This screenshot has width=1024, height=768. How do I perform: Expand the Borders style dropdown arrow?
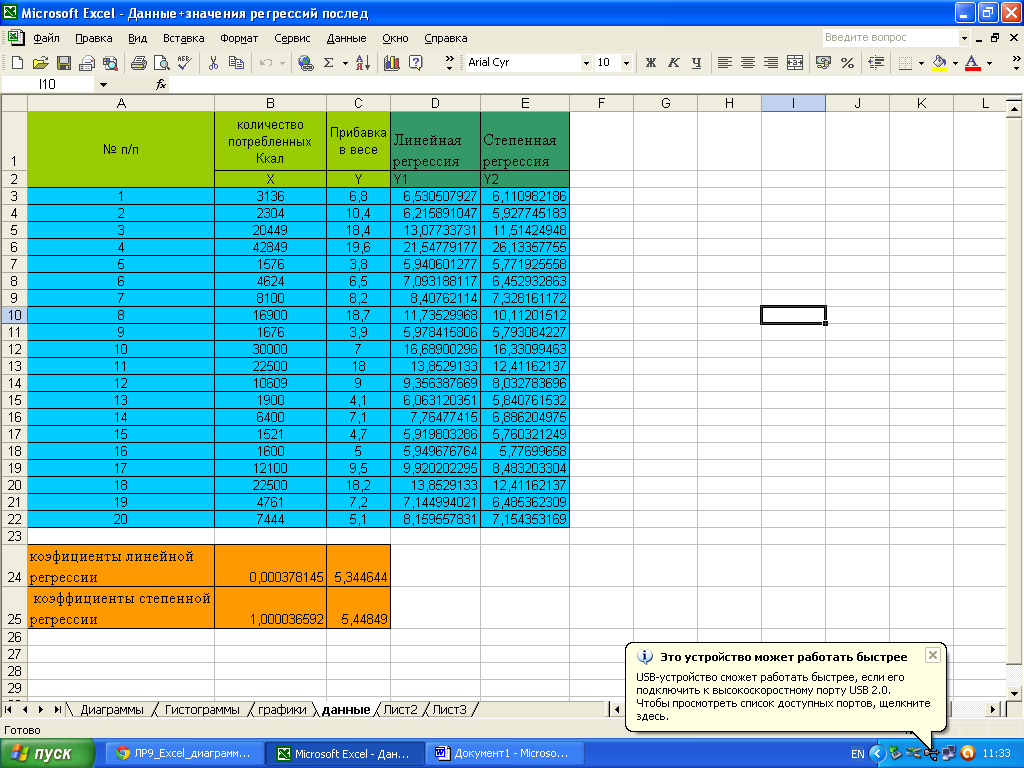[921, 63]
